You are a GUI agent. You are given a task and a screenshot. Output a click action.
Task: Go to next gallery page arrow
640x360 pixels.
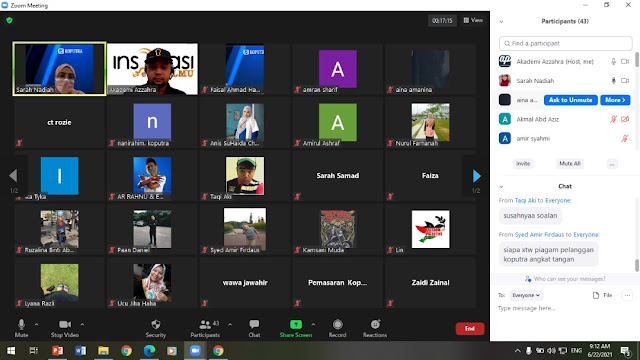coord(476,176)
